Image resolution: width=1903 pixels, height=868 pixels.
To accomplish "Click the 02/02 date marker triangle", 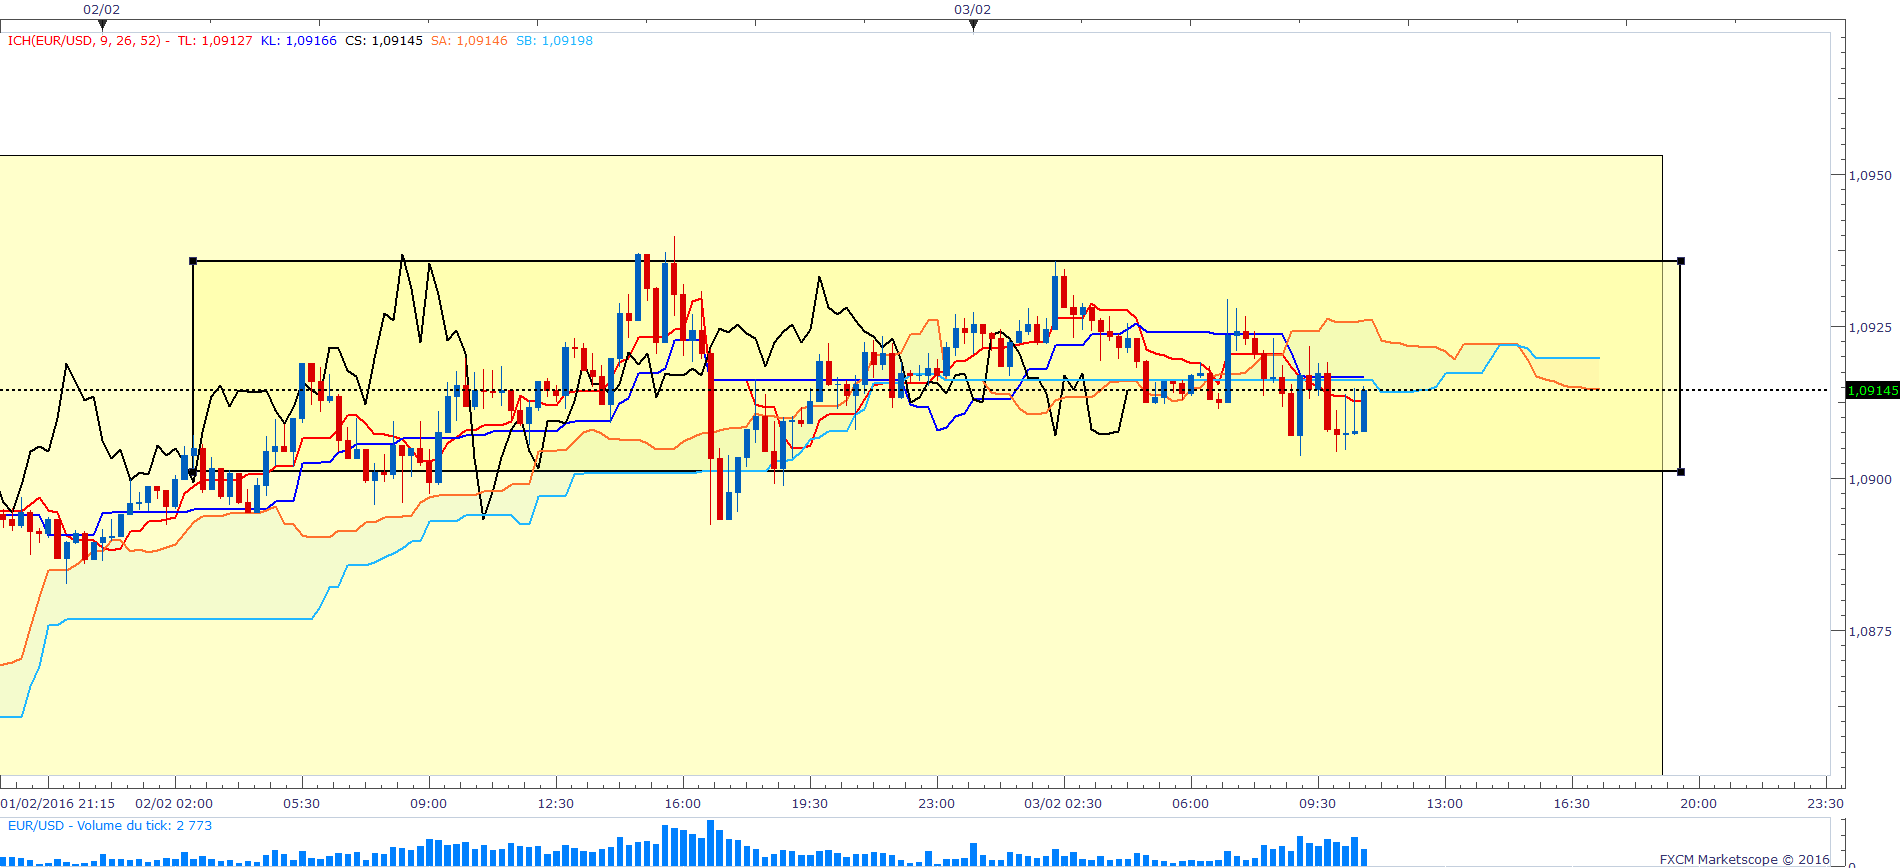I will point(102,25).
